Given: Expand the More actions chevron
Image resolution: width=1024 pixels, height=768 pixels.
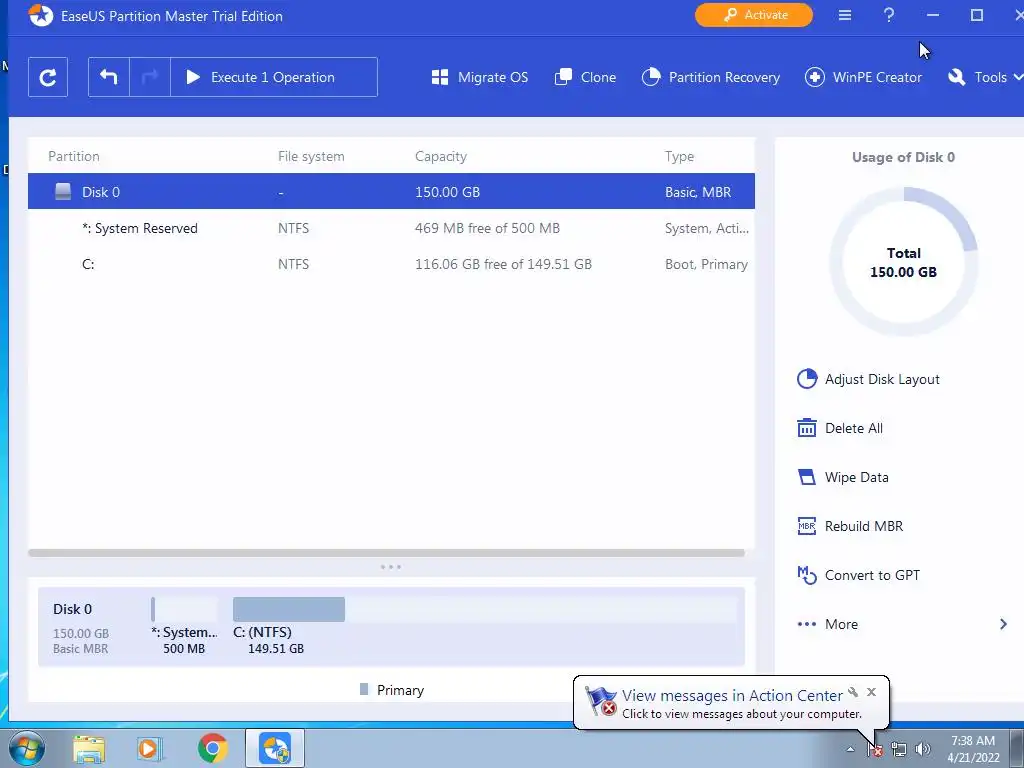Looking at the screenshot, I should [1003, 624].
